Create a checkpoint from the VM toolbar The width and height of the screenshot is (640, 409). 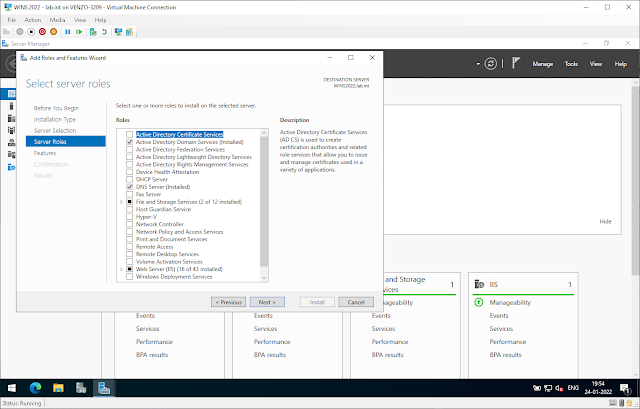click(93, 32)
